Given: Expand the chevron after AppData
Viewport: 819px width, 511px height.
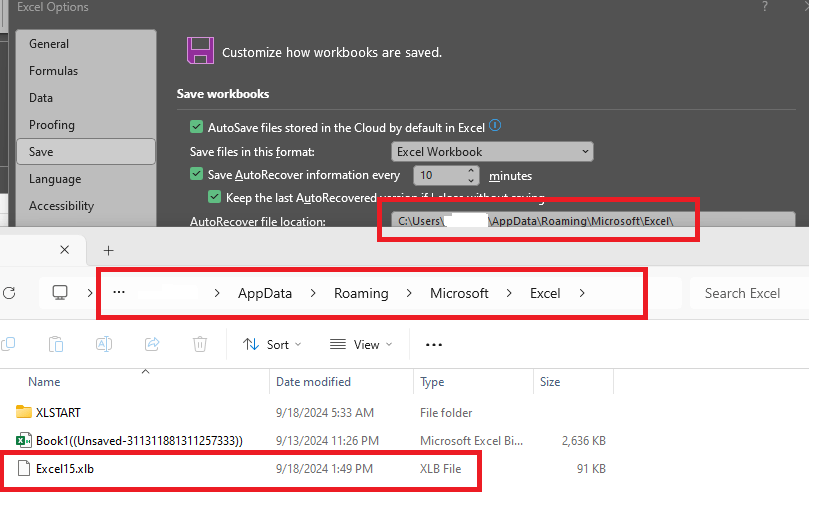Looking at the screenshot, I should pyautogui.click(x=313, y=294).
